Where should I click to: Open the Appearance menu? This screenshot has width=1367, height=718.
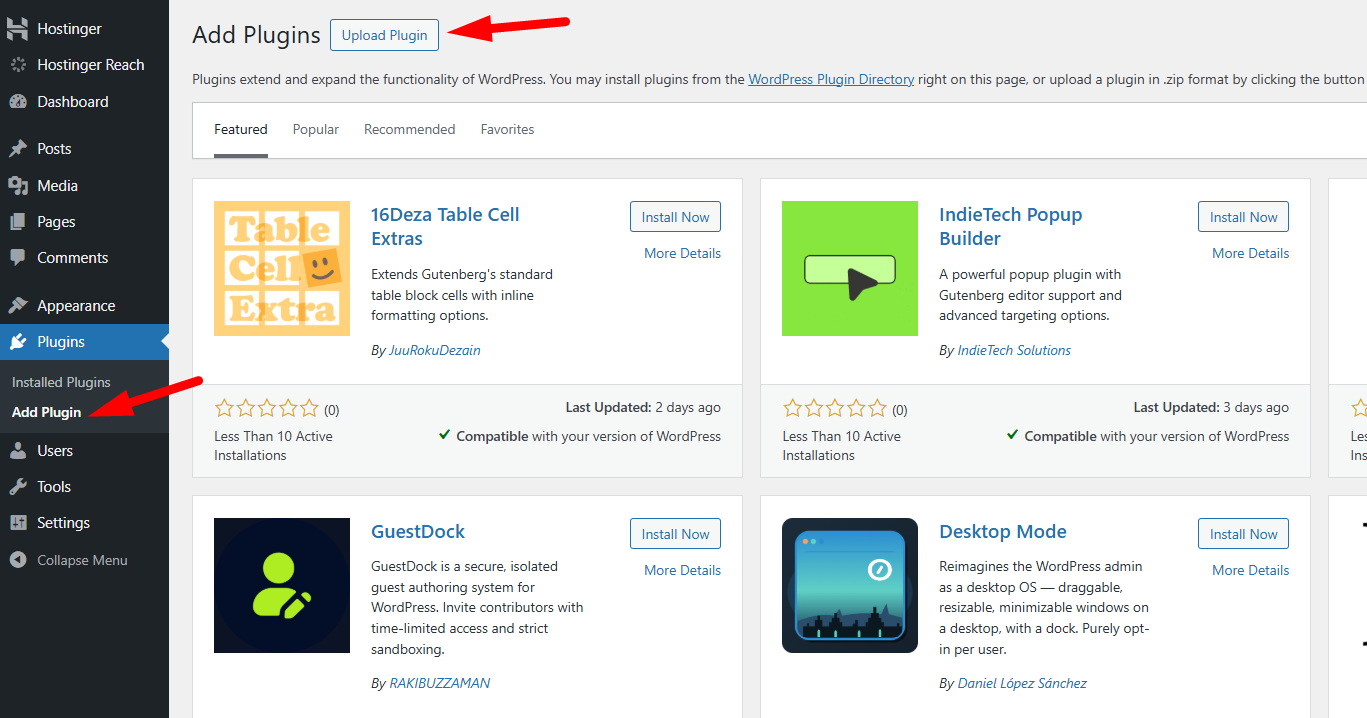point(84,306)
